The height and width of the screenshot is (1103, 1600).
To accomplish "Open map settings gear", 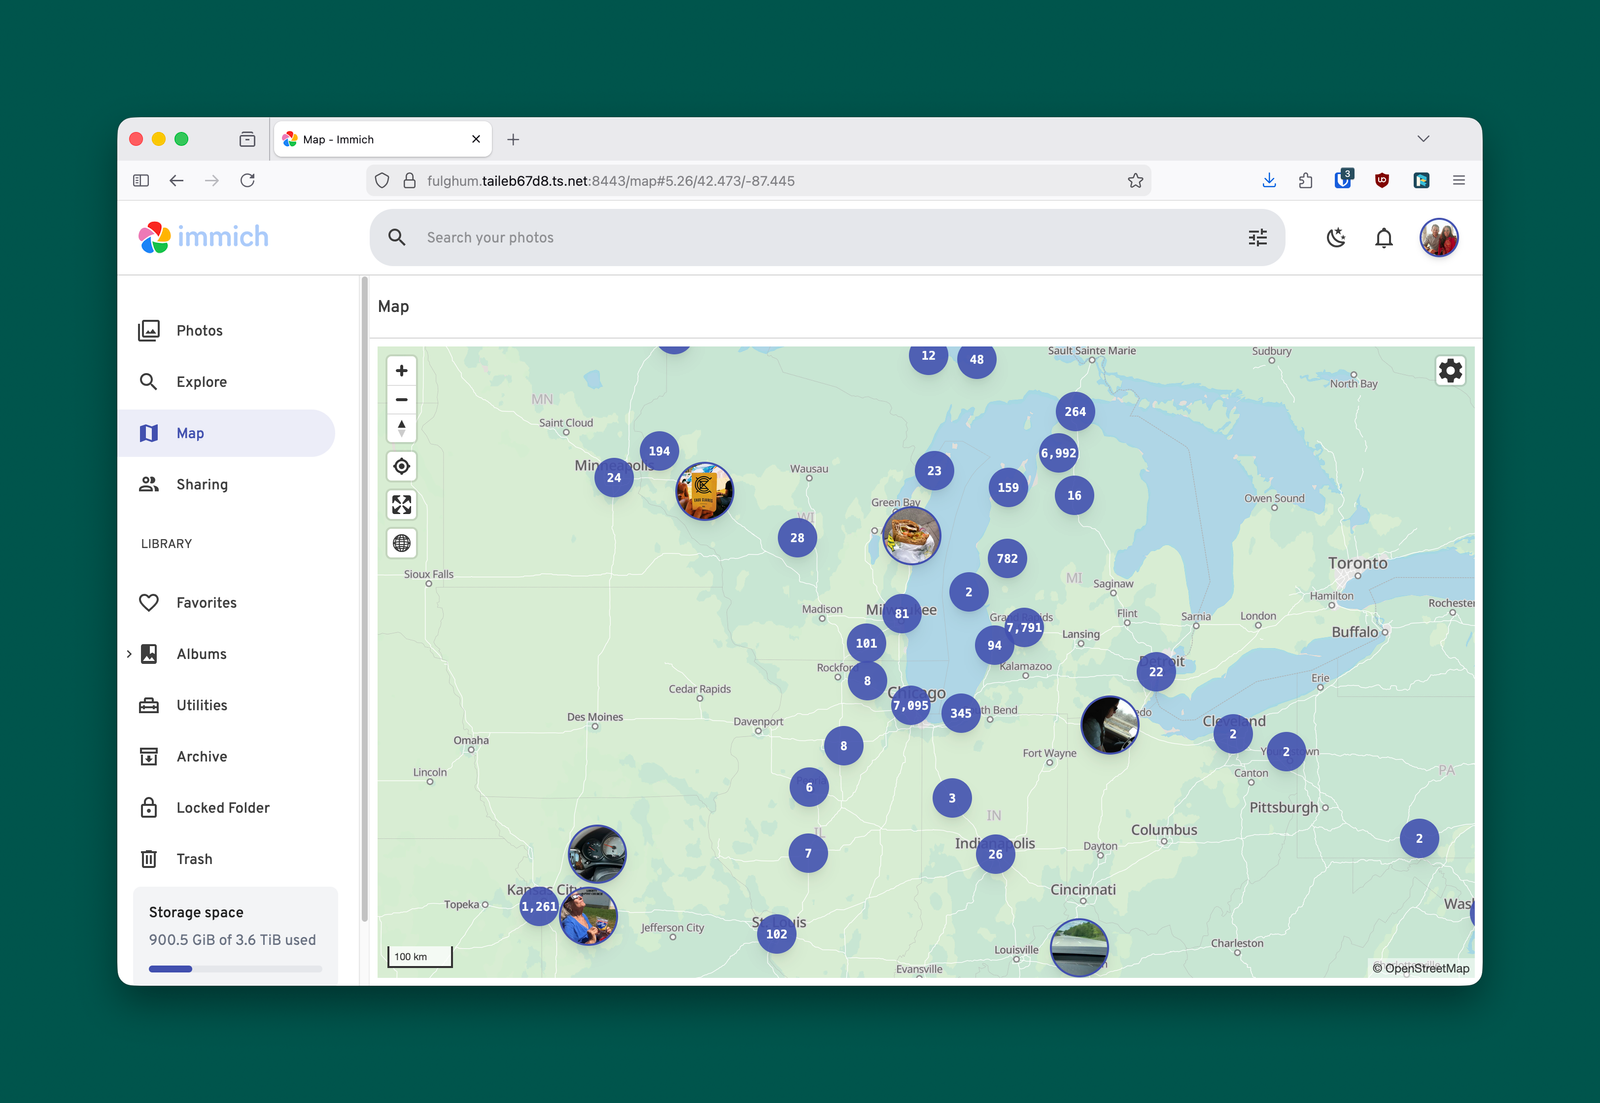I will tap(1450, 371).
